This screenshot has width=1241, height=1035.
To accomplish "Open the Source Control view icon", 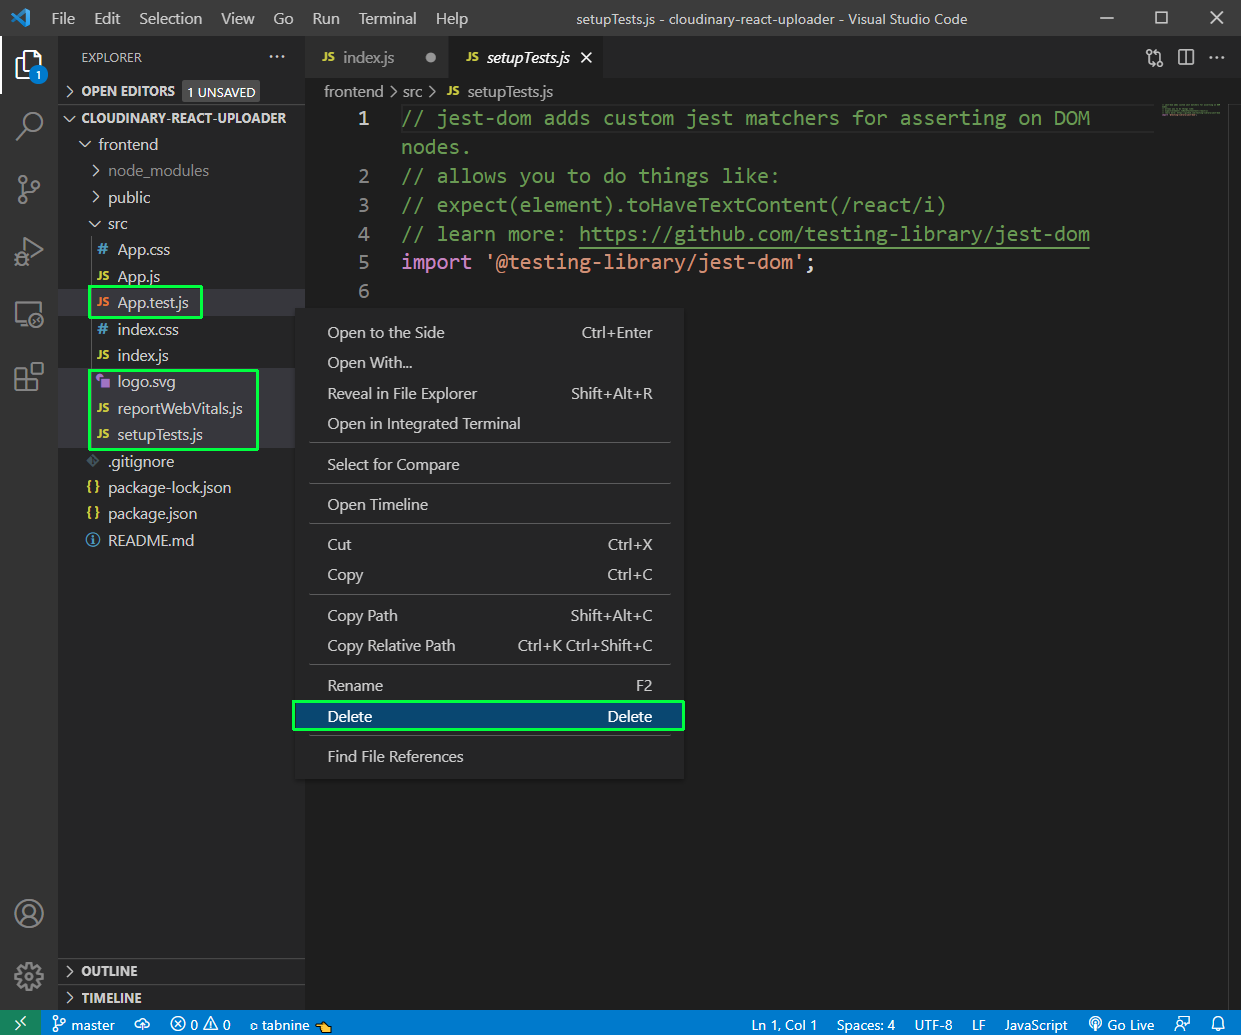I will (x=29, y=188).
